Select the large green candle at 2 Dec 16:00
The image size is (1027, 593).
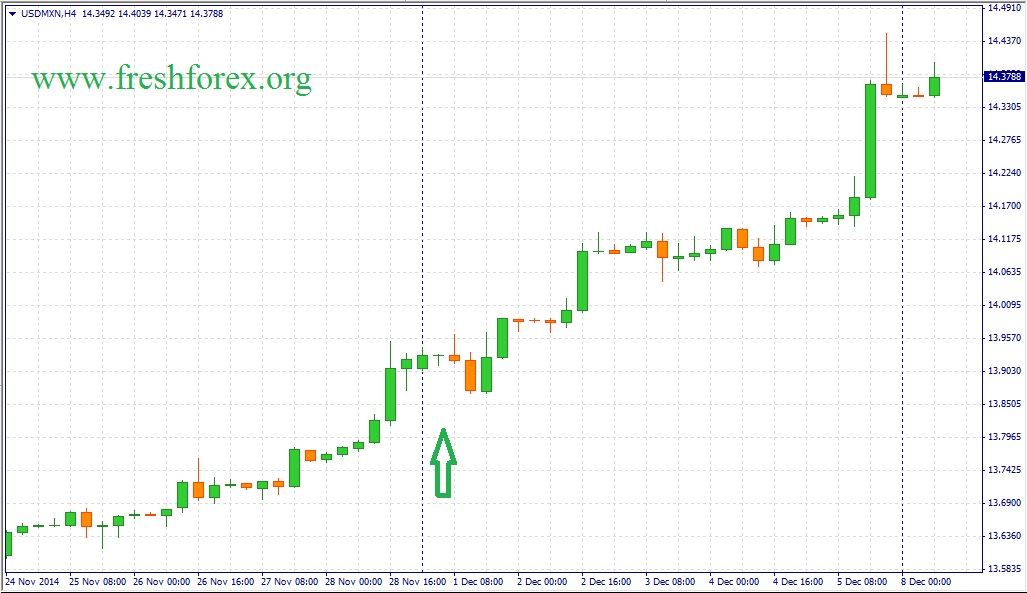[582, 280]
